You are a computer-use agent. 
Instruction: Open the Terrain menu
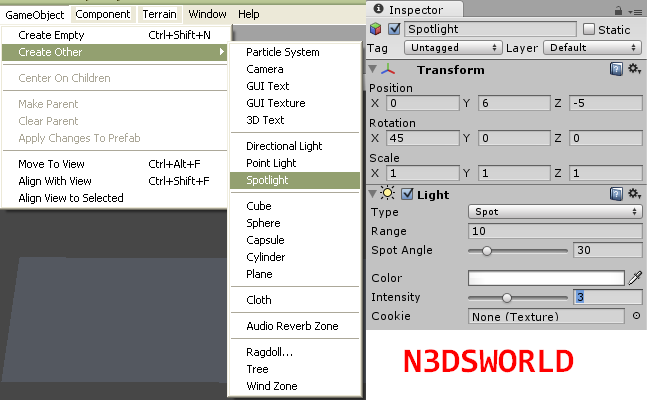pos(158,14)
